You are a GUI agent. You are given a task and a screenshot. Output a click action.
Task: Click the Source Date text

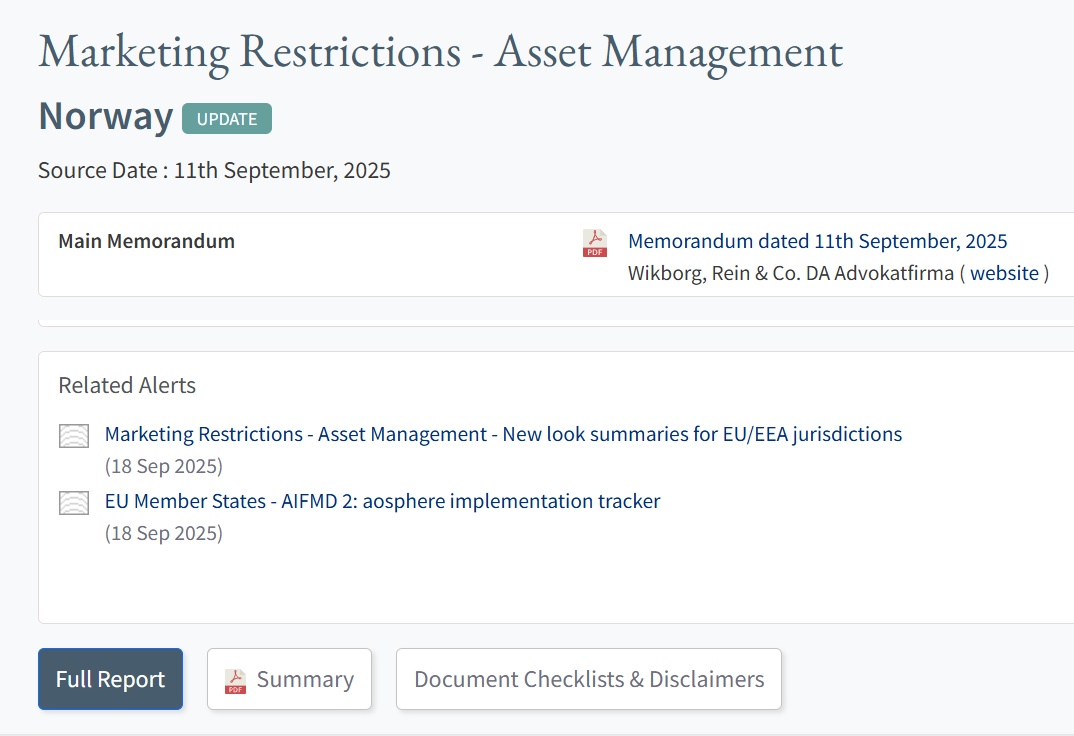pos(214,170)
